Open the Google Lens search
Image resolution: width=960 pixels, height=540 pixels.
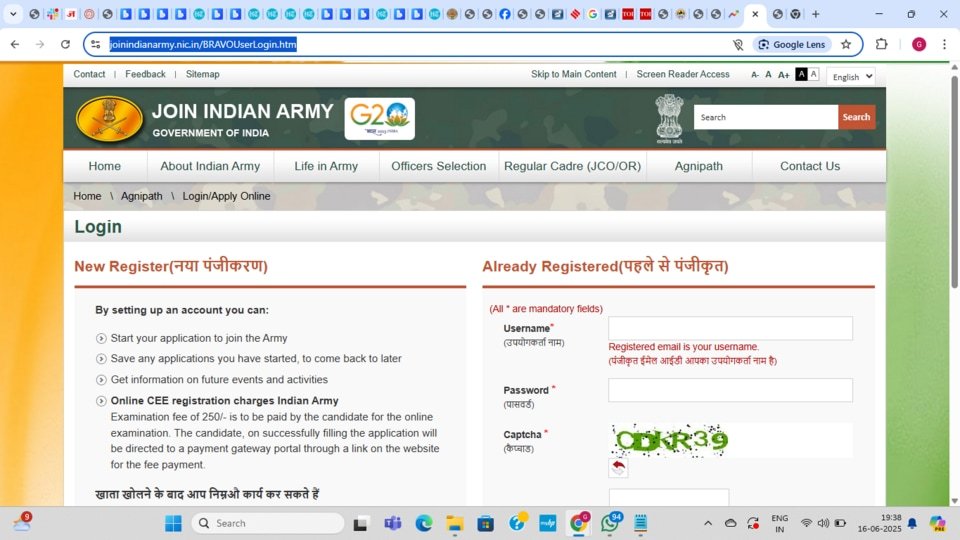(x=790, y=44)
